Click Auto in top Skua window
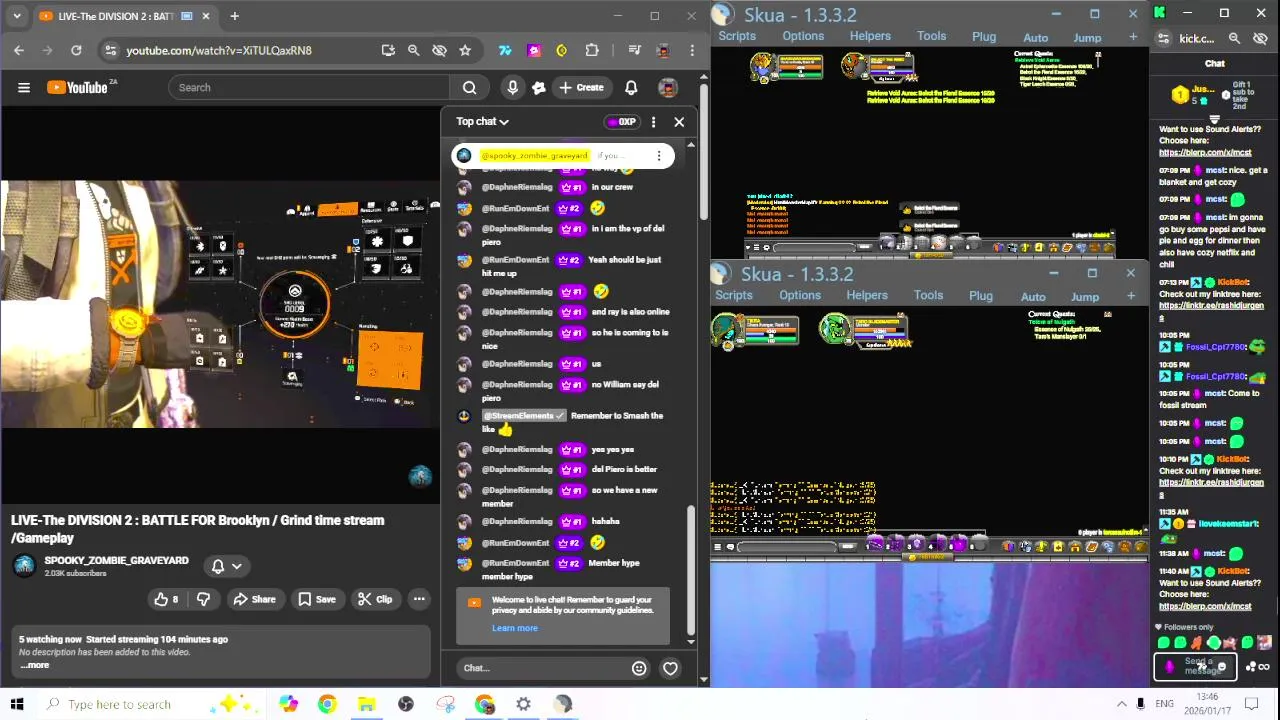Screen dimensions: 1280x720 point(1036,38)
